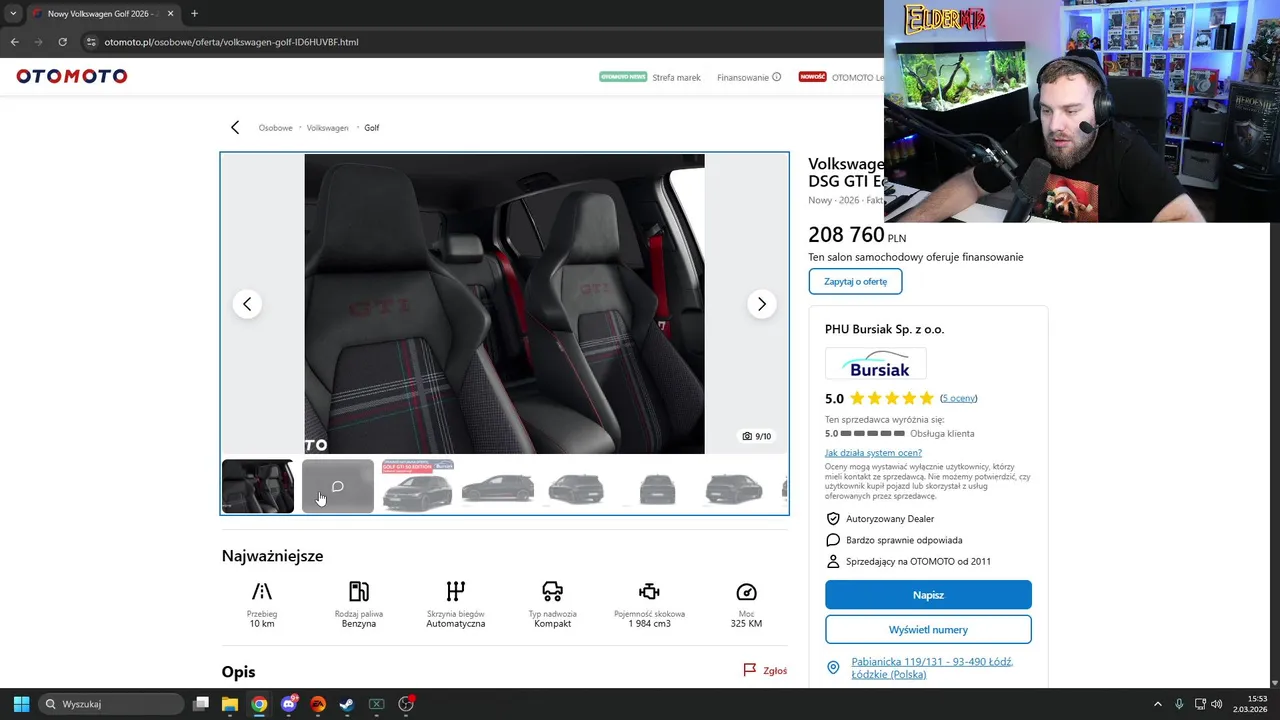This screenshot has height=720, width=1280.
Task: Open Steam from taskbar
Action: tap(347, 704)
